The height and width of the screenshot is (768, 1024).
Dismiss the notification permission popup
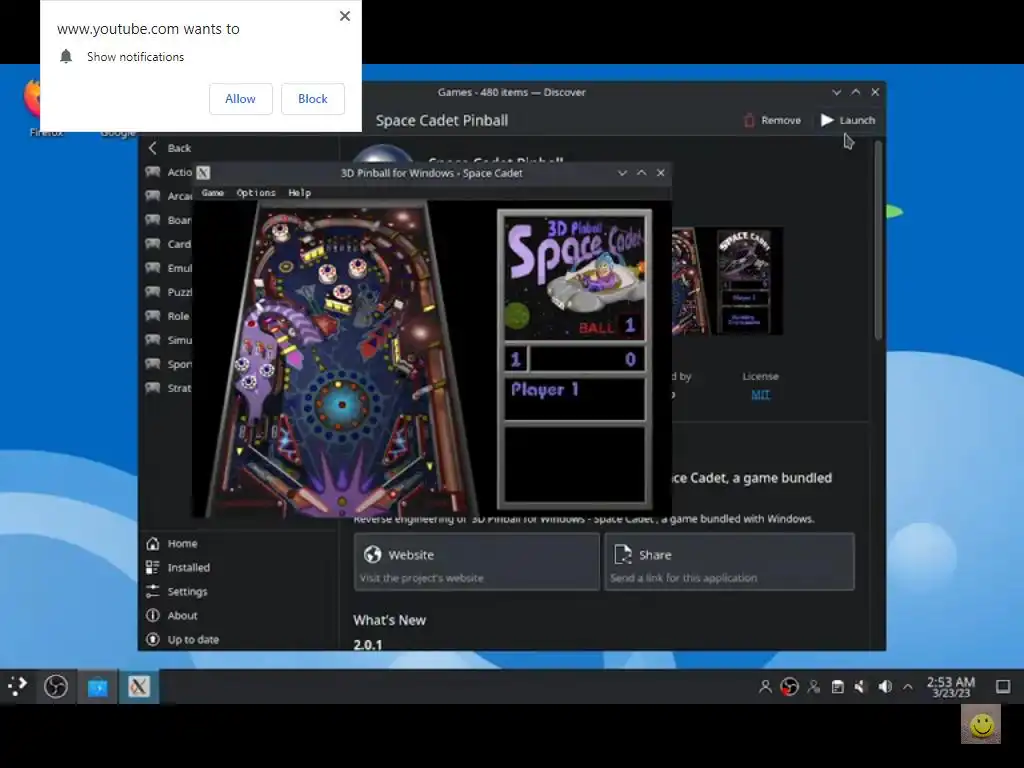345,16
